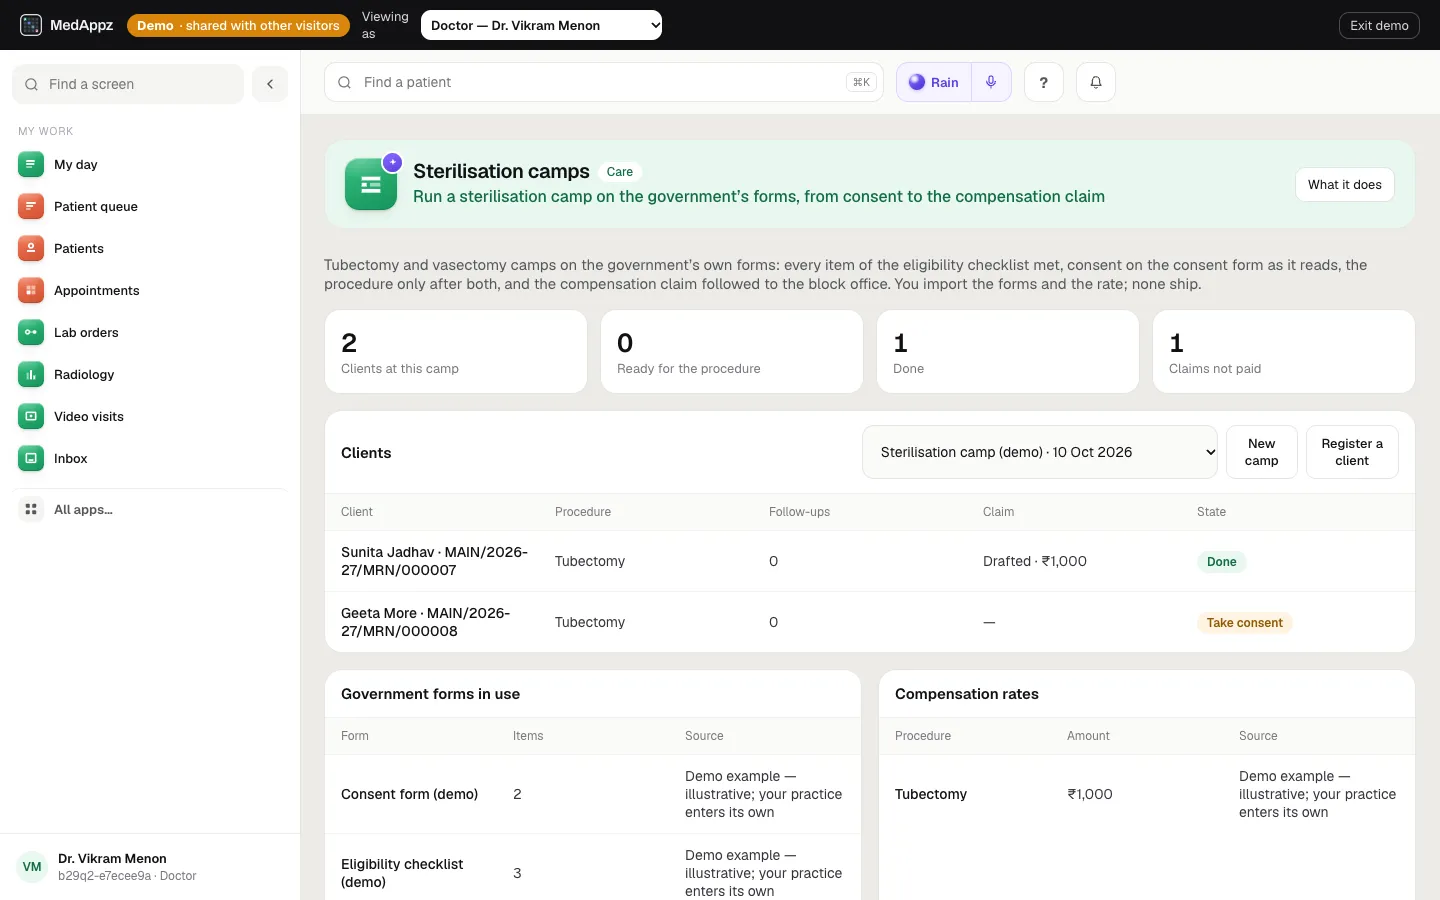Click Dr. Vikram Menon profile name
1440x900 pixels.
pos(112,858)
